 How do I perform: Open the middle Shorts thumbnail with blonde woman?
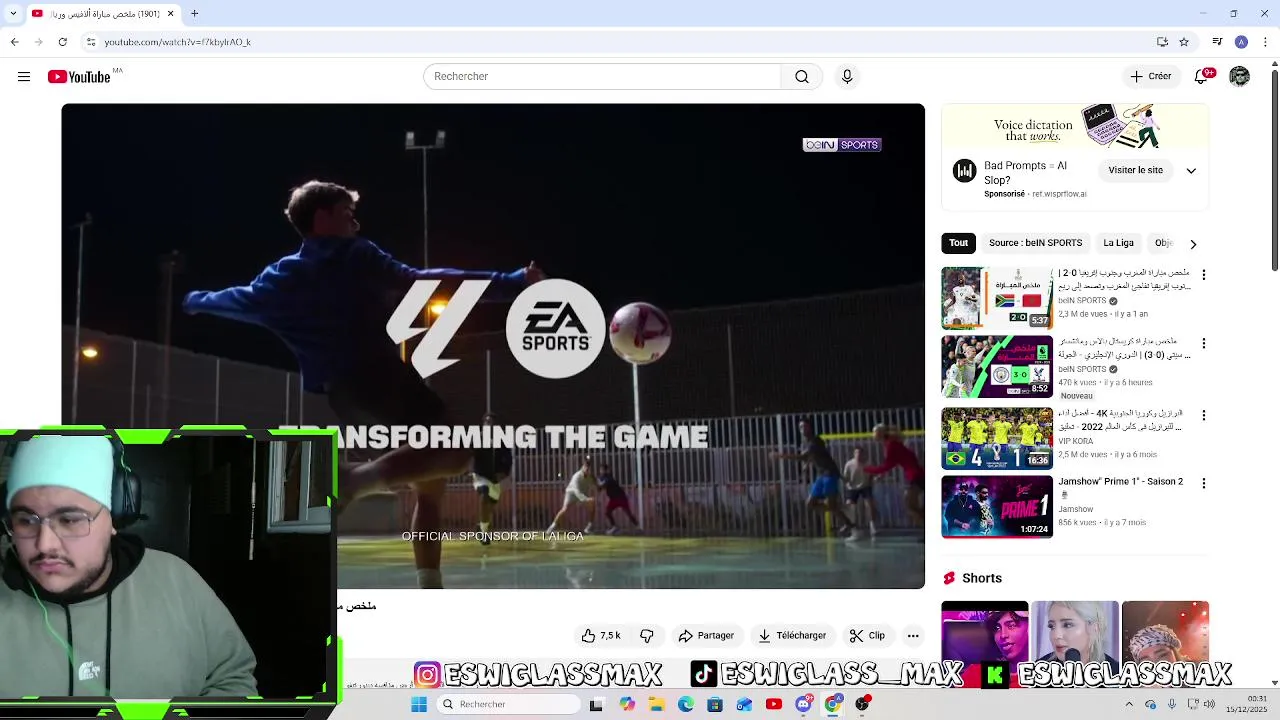pyautogui.click(x=1075, y=630)
